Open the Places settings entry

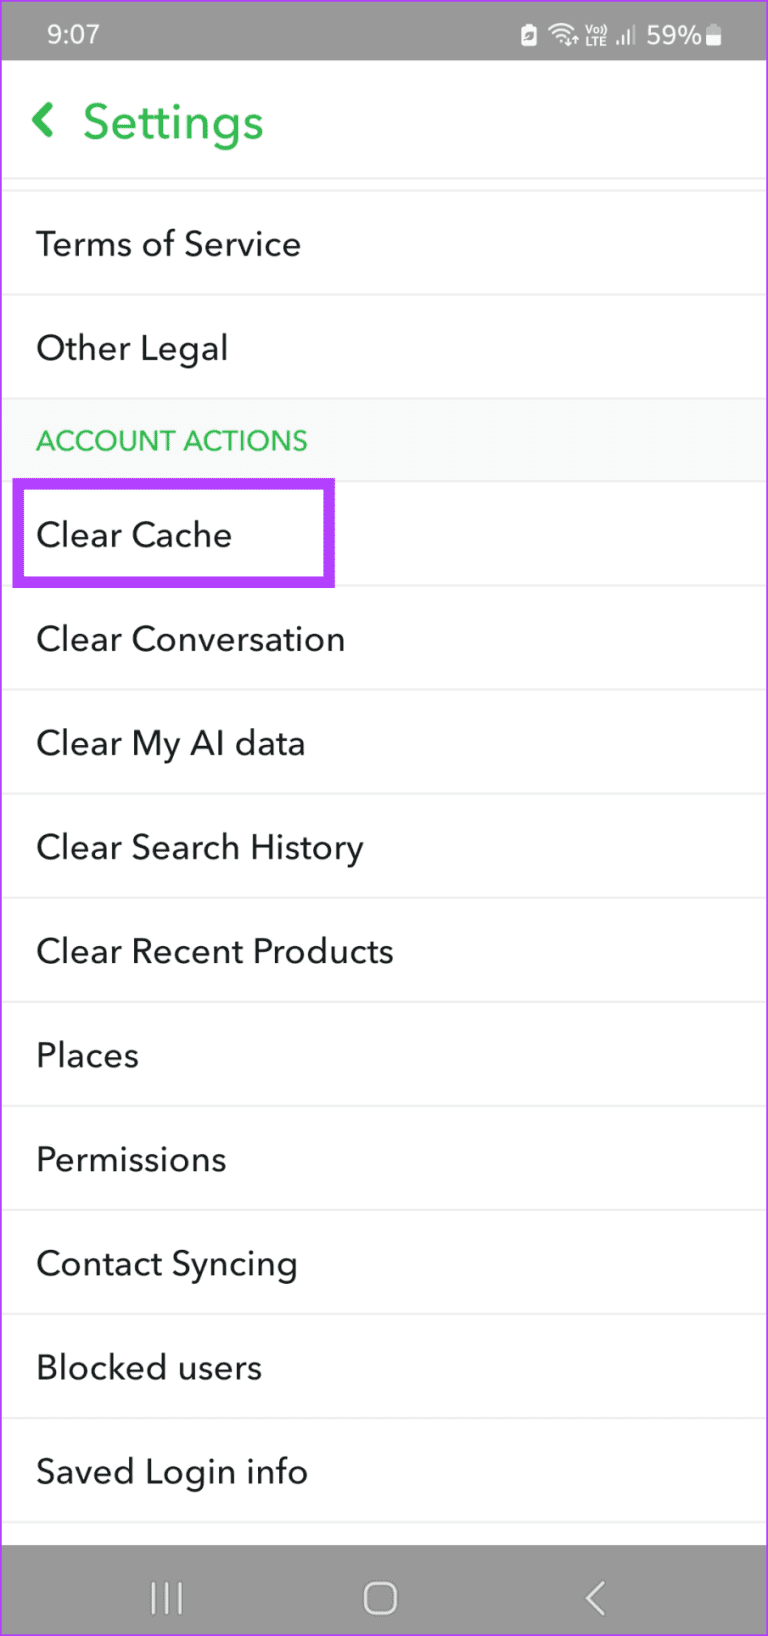click(x=87, y=1055)
